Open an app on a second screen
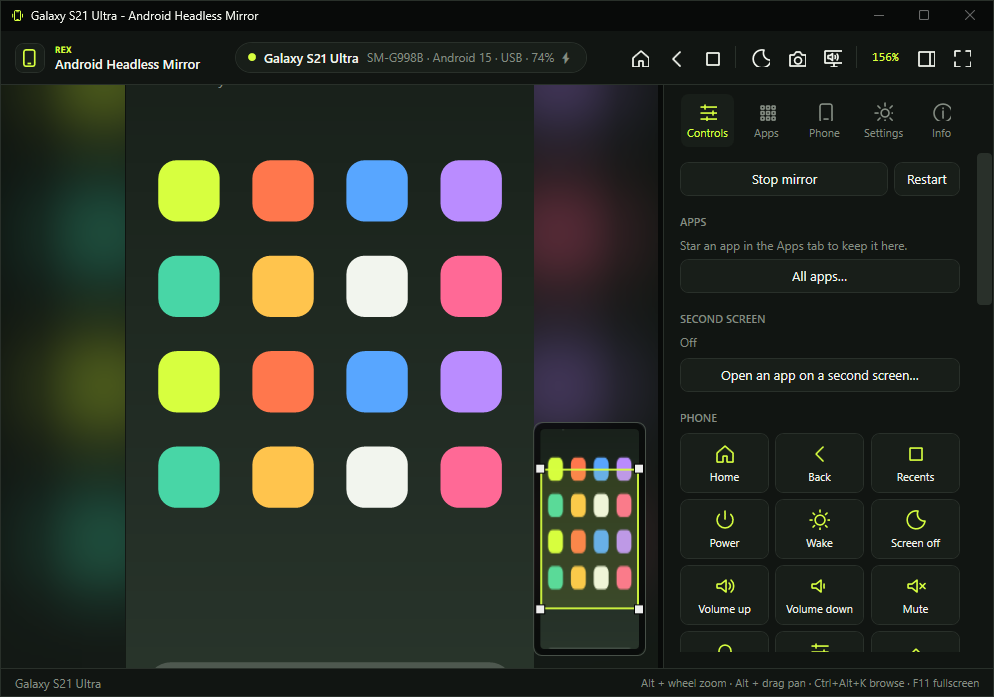The width and height of the screenshot is (994, 697). pyautogui.click(x=819, y=375)
